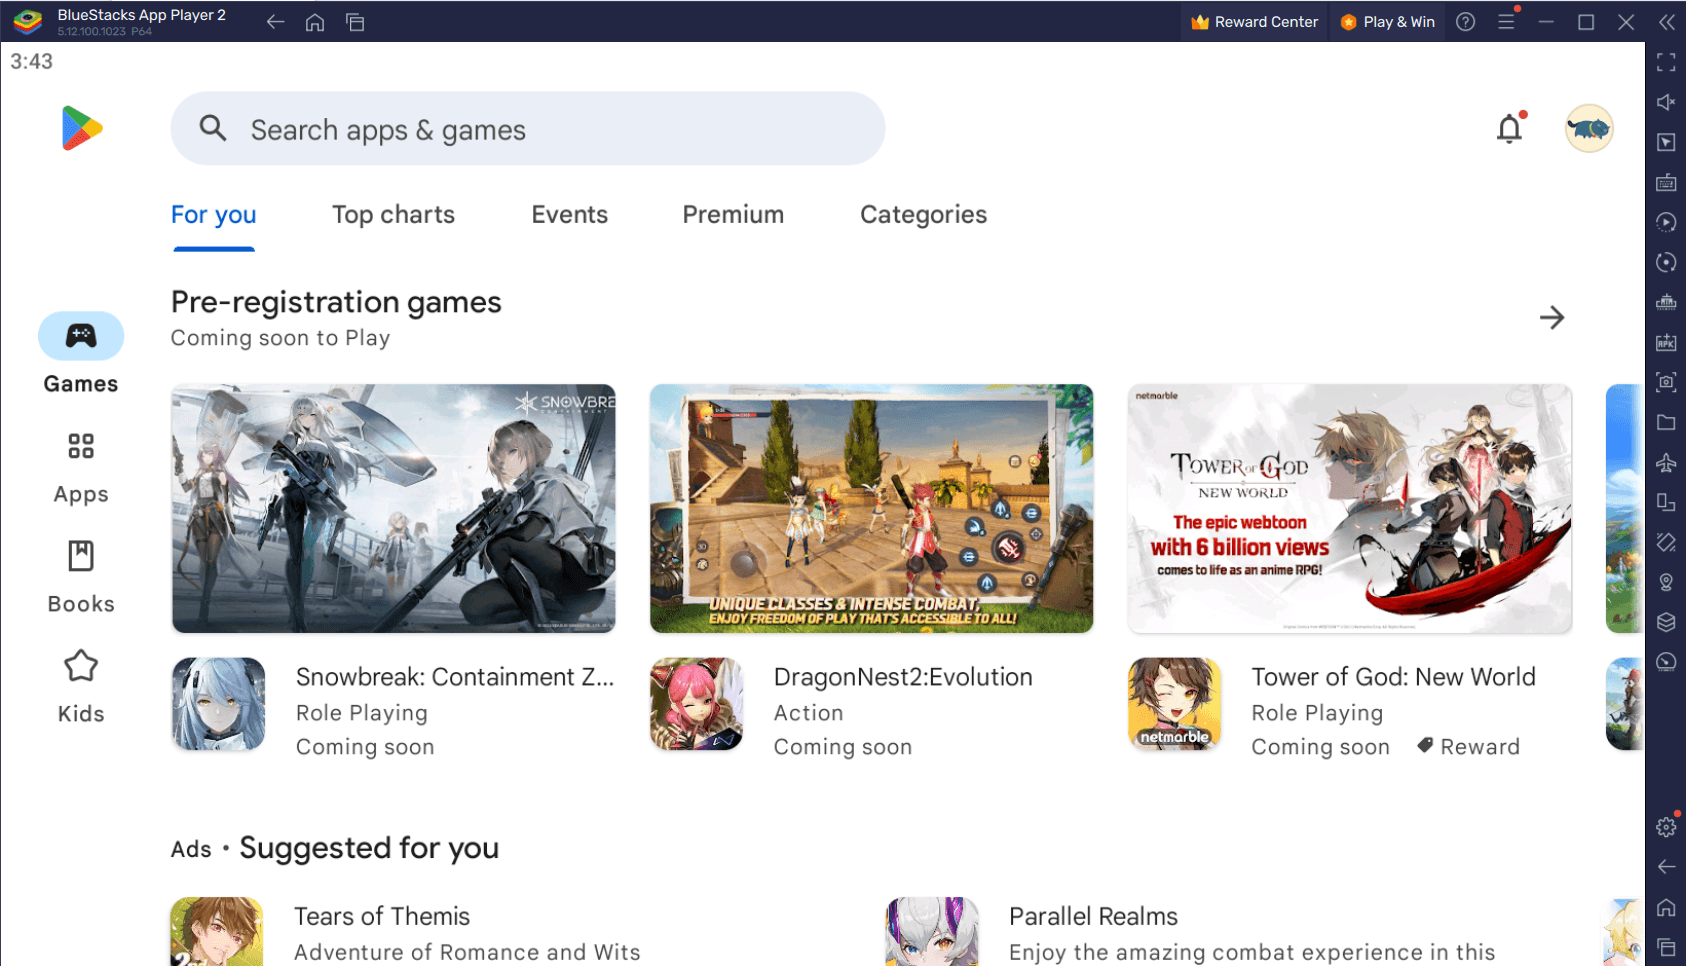
Task: Open the Reward Center
Action: pyautogui.click(x=1254, y=22)
